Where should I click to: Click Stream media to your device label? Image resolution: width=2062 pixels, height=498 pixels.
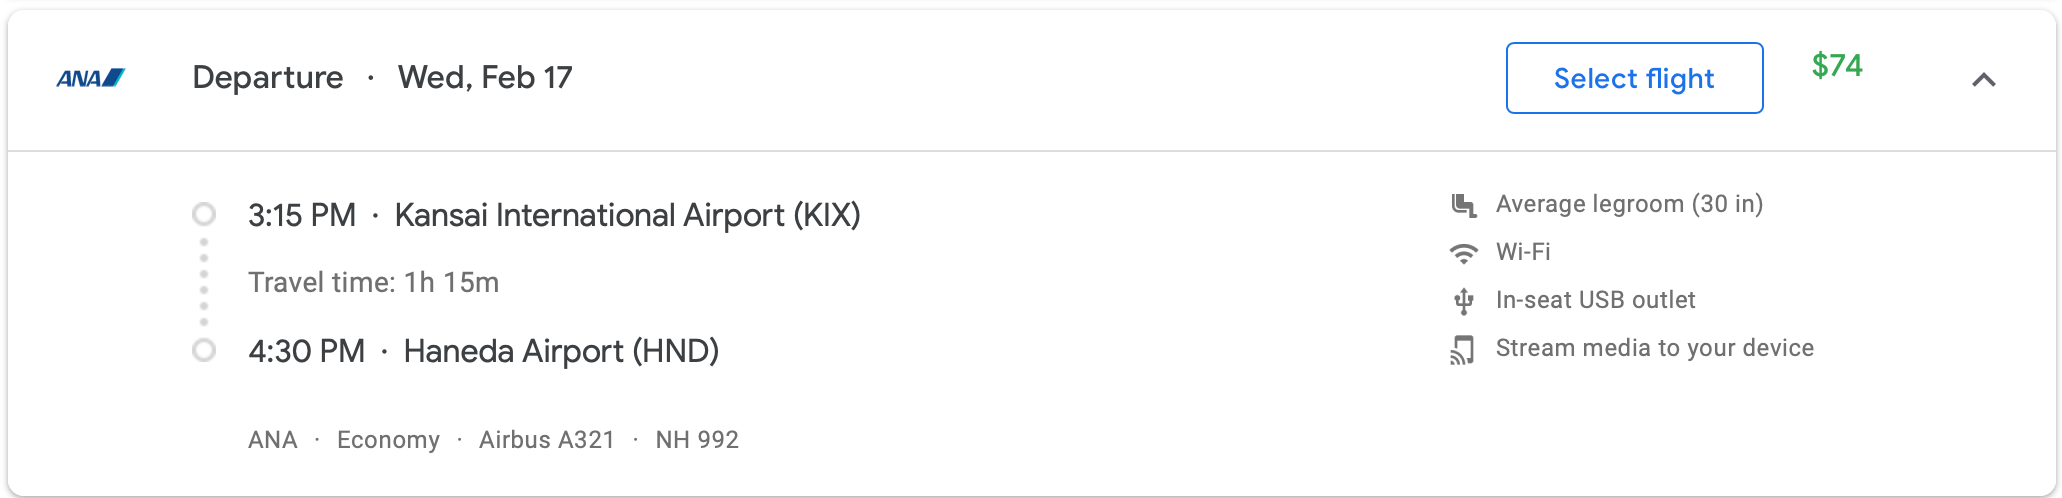click(x=1654, y=348)
